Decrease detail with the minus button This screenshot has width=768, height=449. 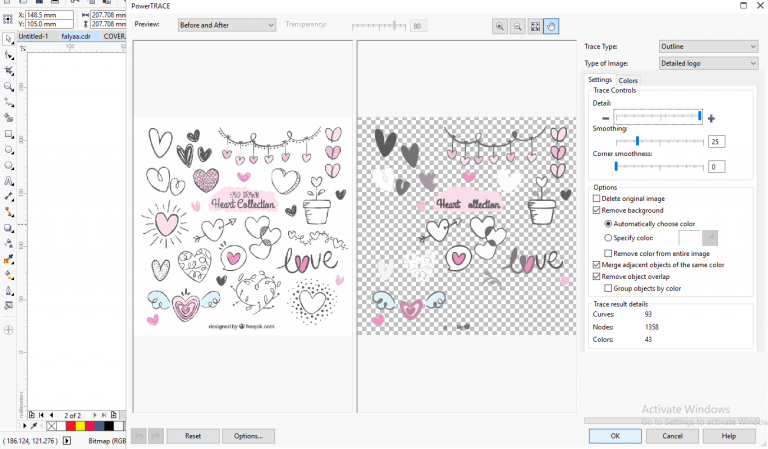pyautogui.click(x=605, y=118)
